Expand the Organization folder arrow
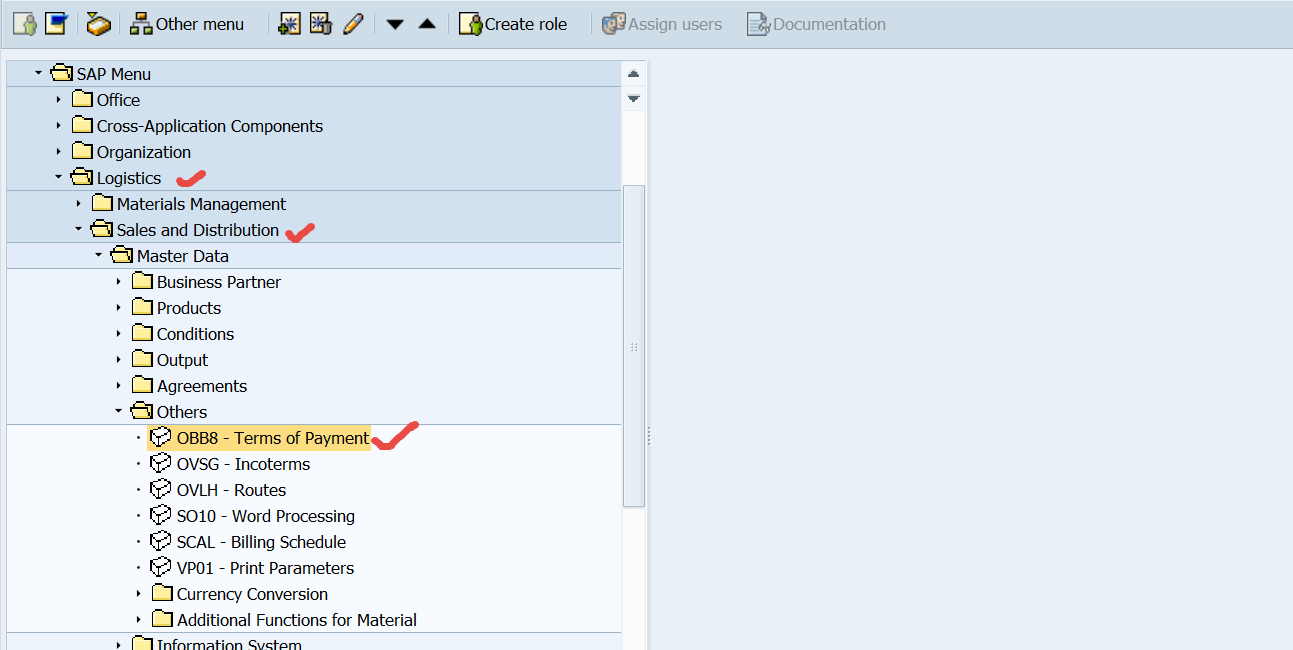 [x=59, y=151]
